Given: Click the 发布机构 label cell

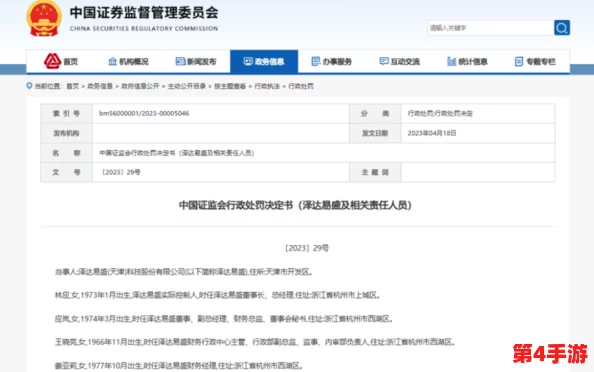Looking at the screenshot, I should point(66,133).
